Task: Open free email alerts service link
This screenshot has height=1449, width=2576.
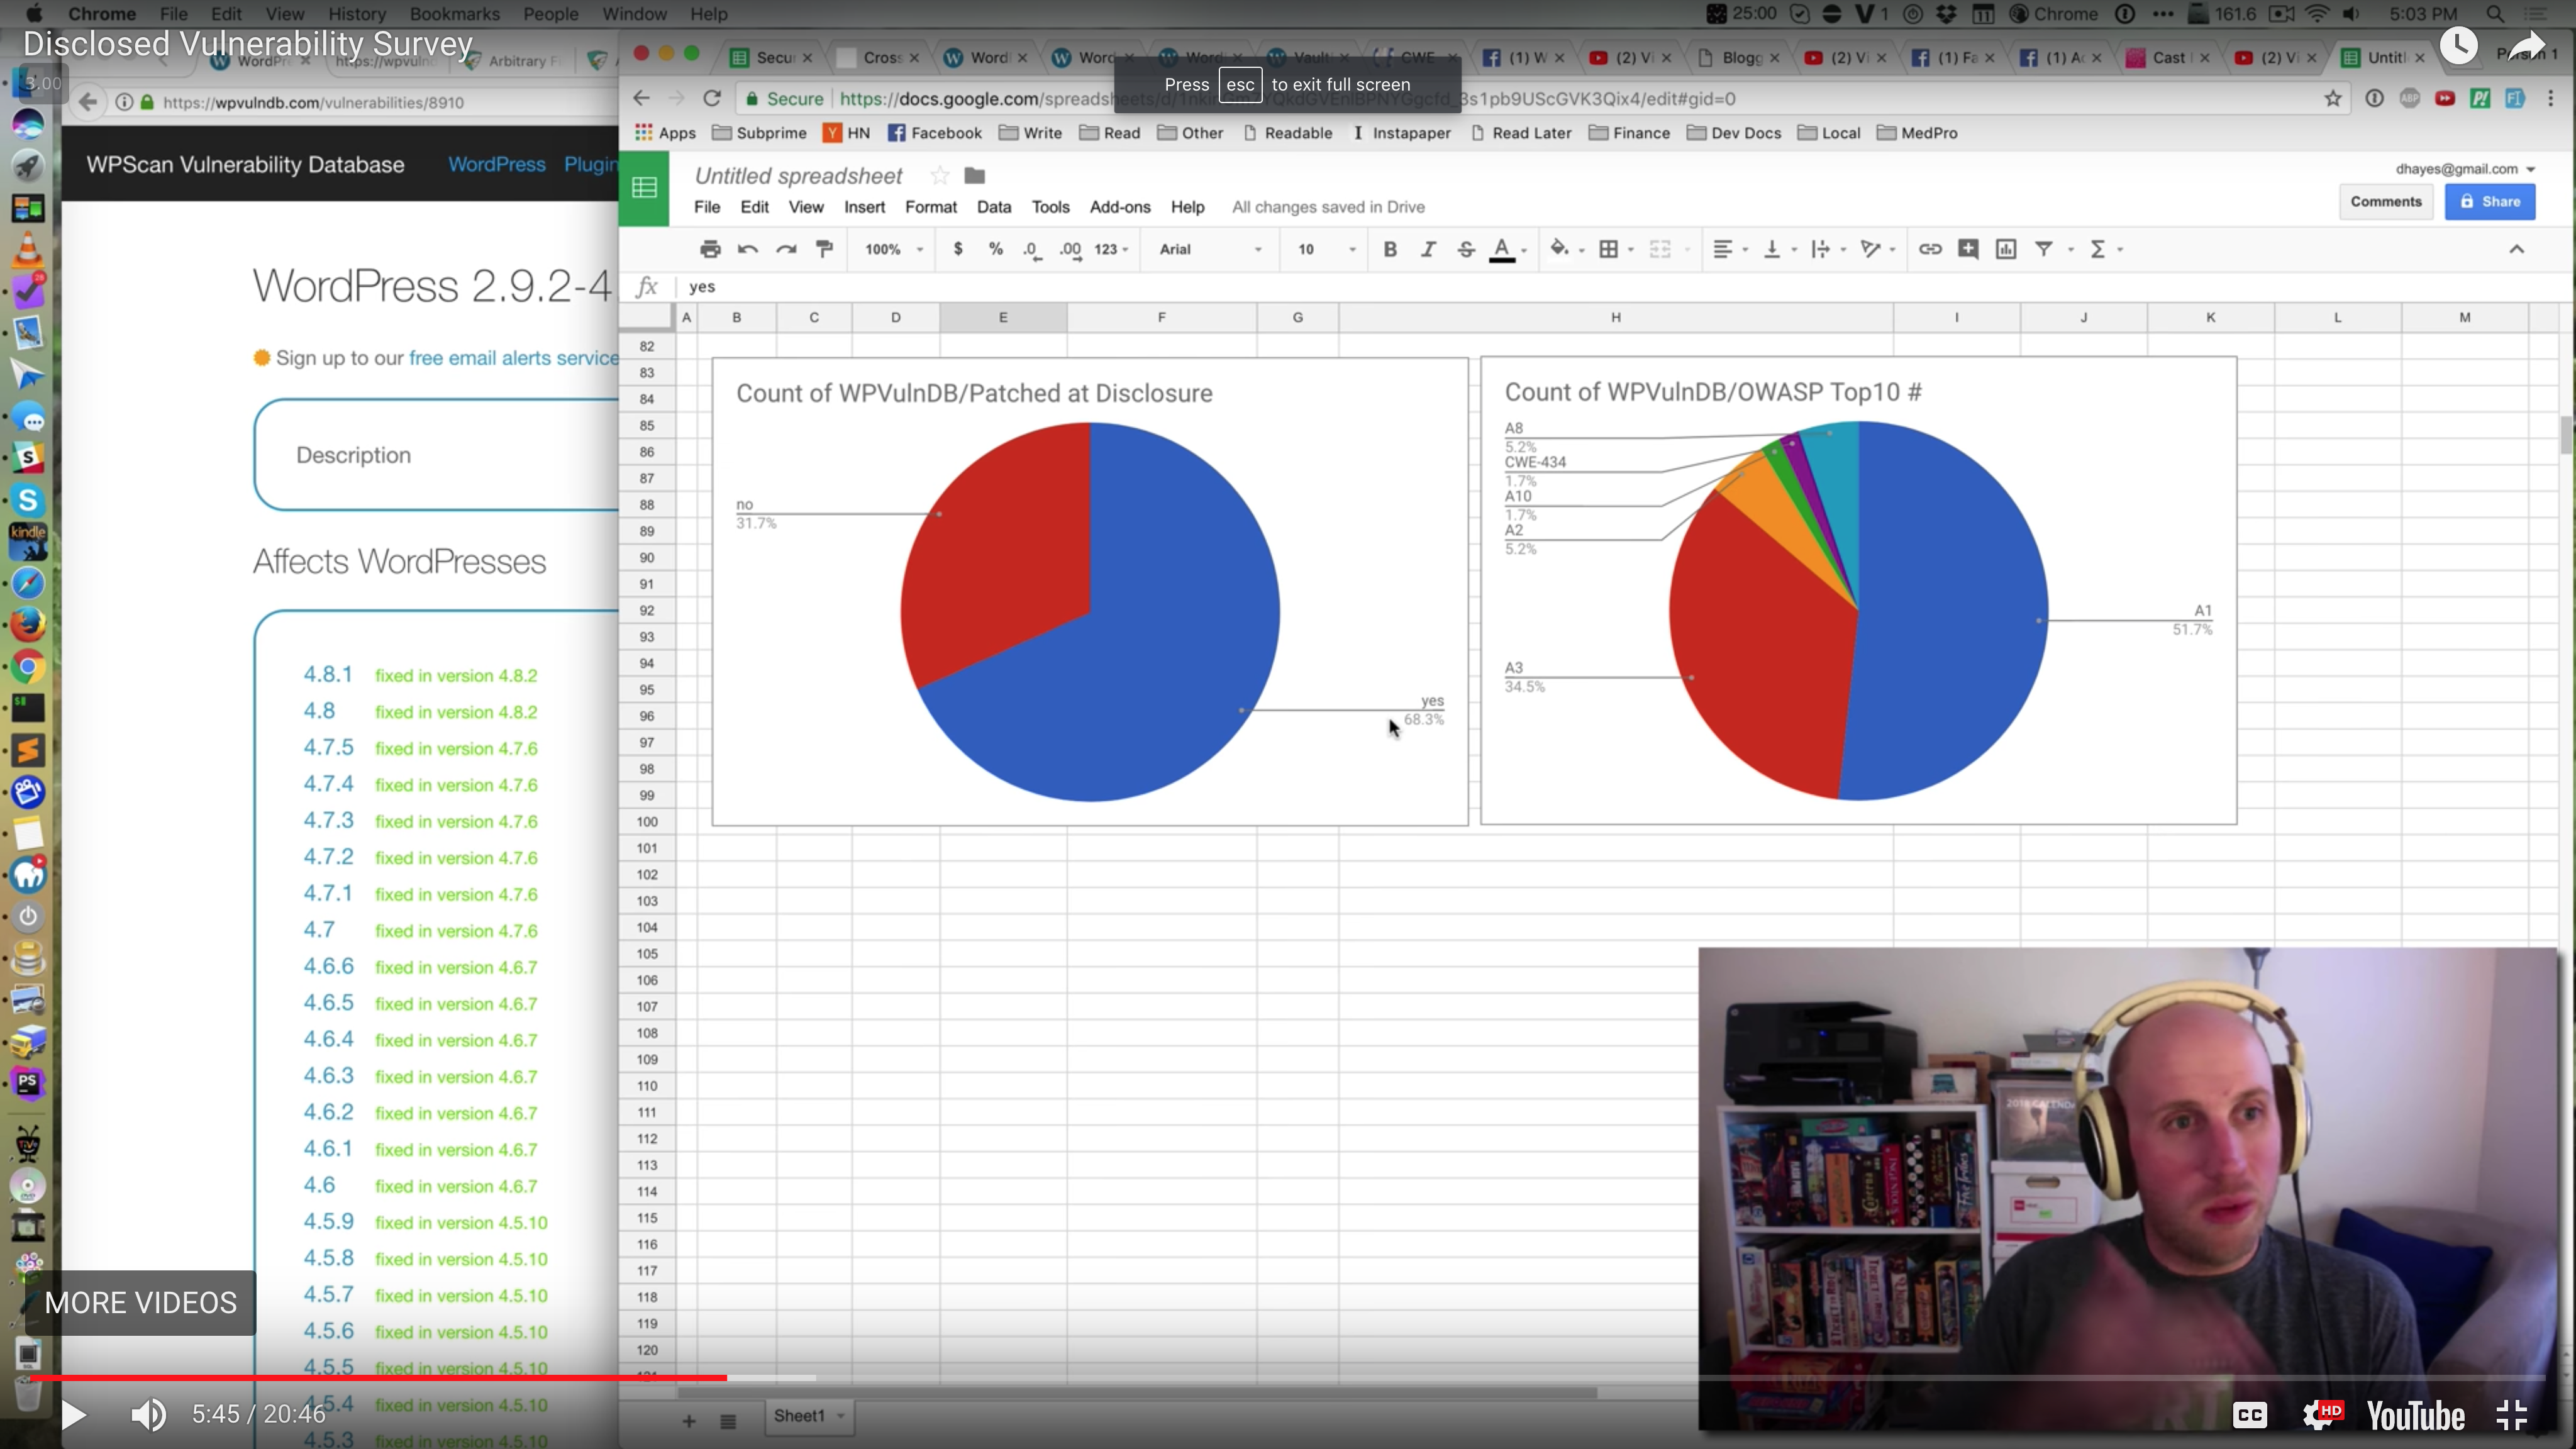Action: tap(514, 358)
